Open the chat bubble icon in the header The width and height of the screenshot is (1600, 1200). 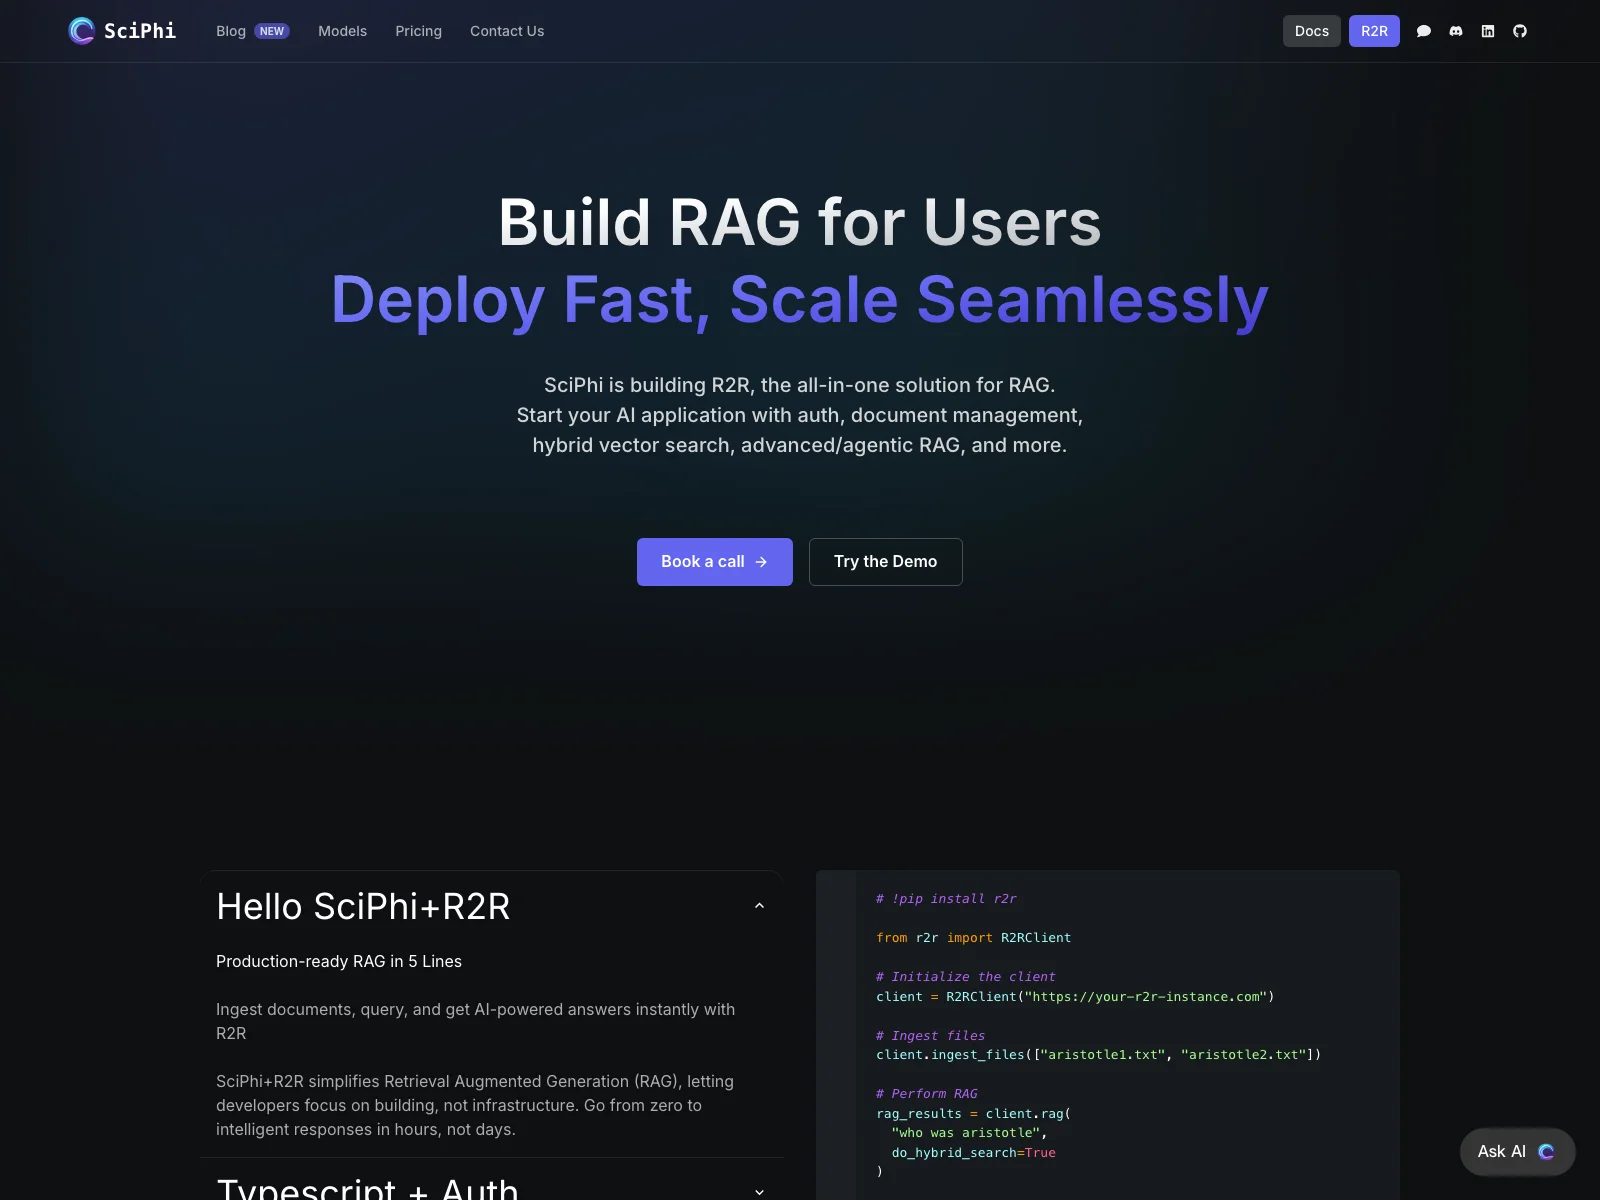click(1424, 31)
